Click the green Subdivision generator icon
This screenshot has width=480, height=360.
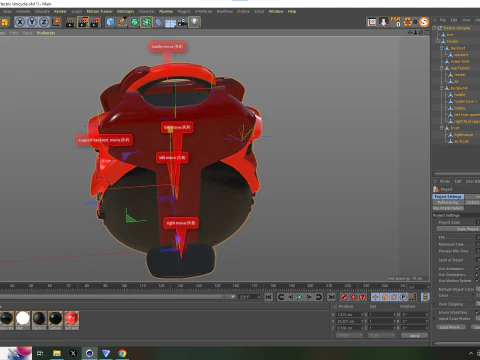[134, 22]
